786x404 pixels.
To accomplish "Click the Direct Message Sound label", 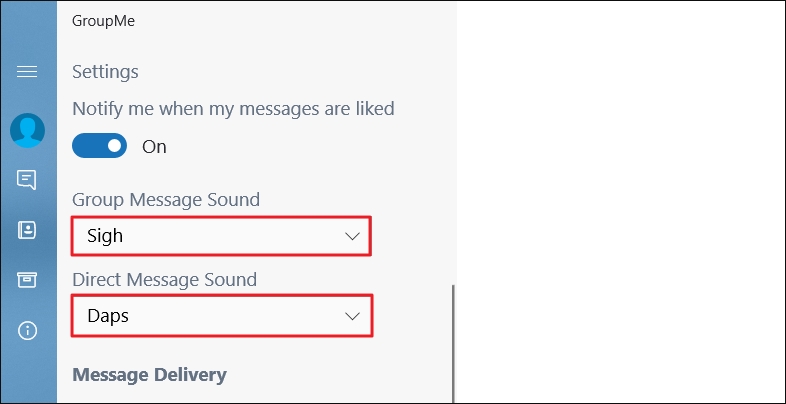I will [164, 280].
